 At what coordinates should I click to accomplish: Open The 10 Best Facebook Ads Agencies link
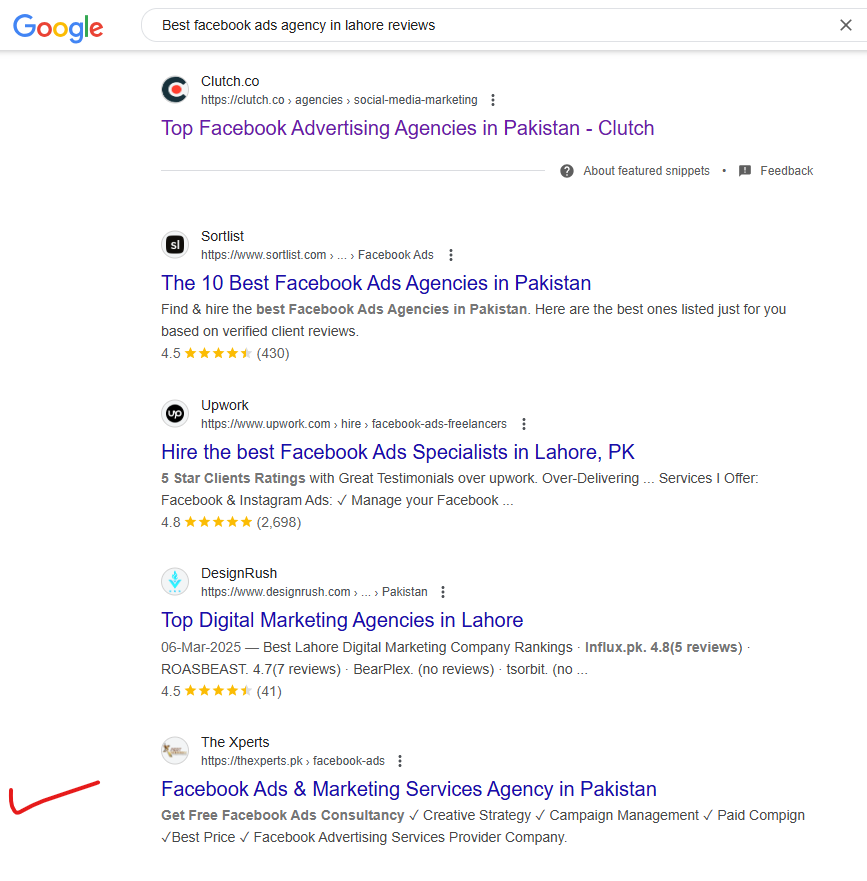click(376, 283)
